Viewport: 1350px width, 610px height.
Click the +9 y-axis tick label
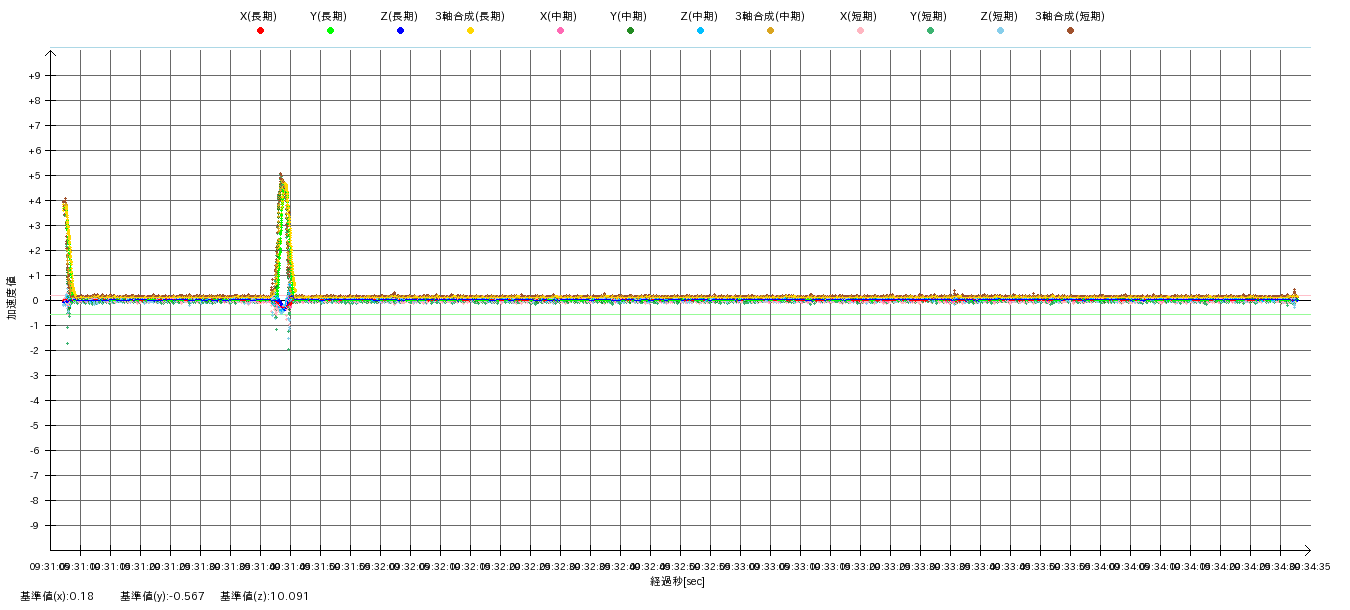[x=34, y=76]
